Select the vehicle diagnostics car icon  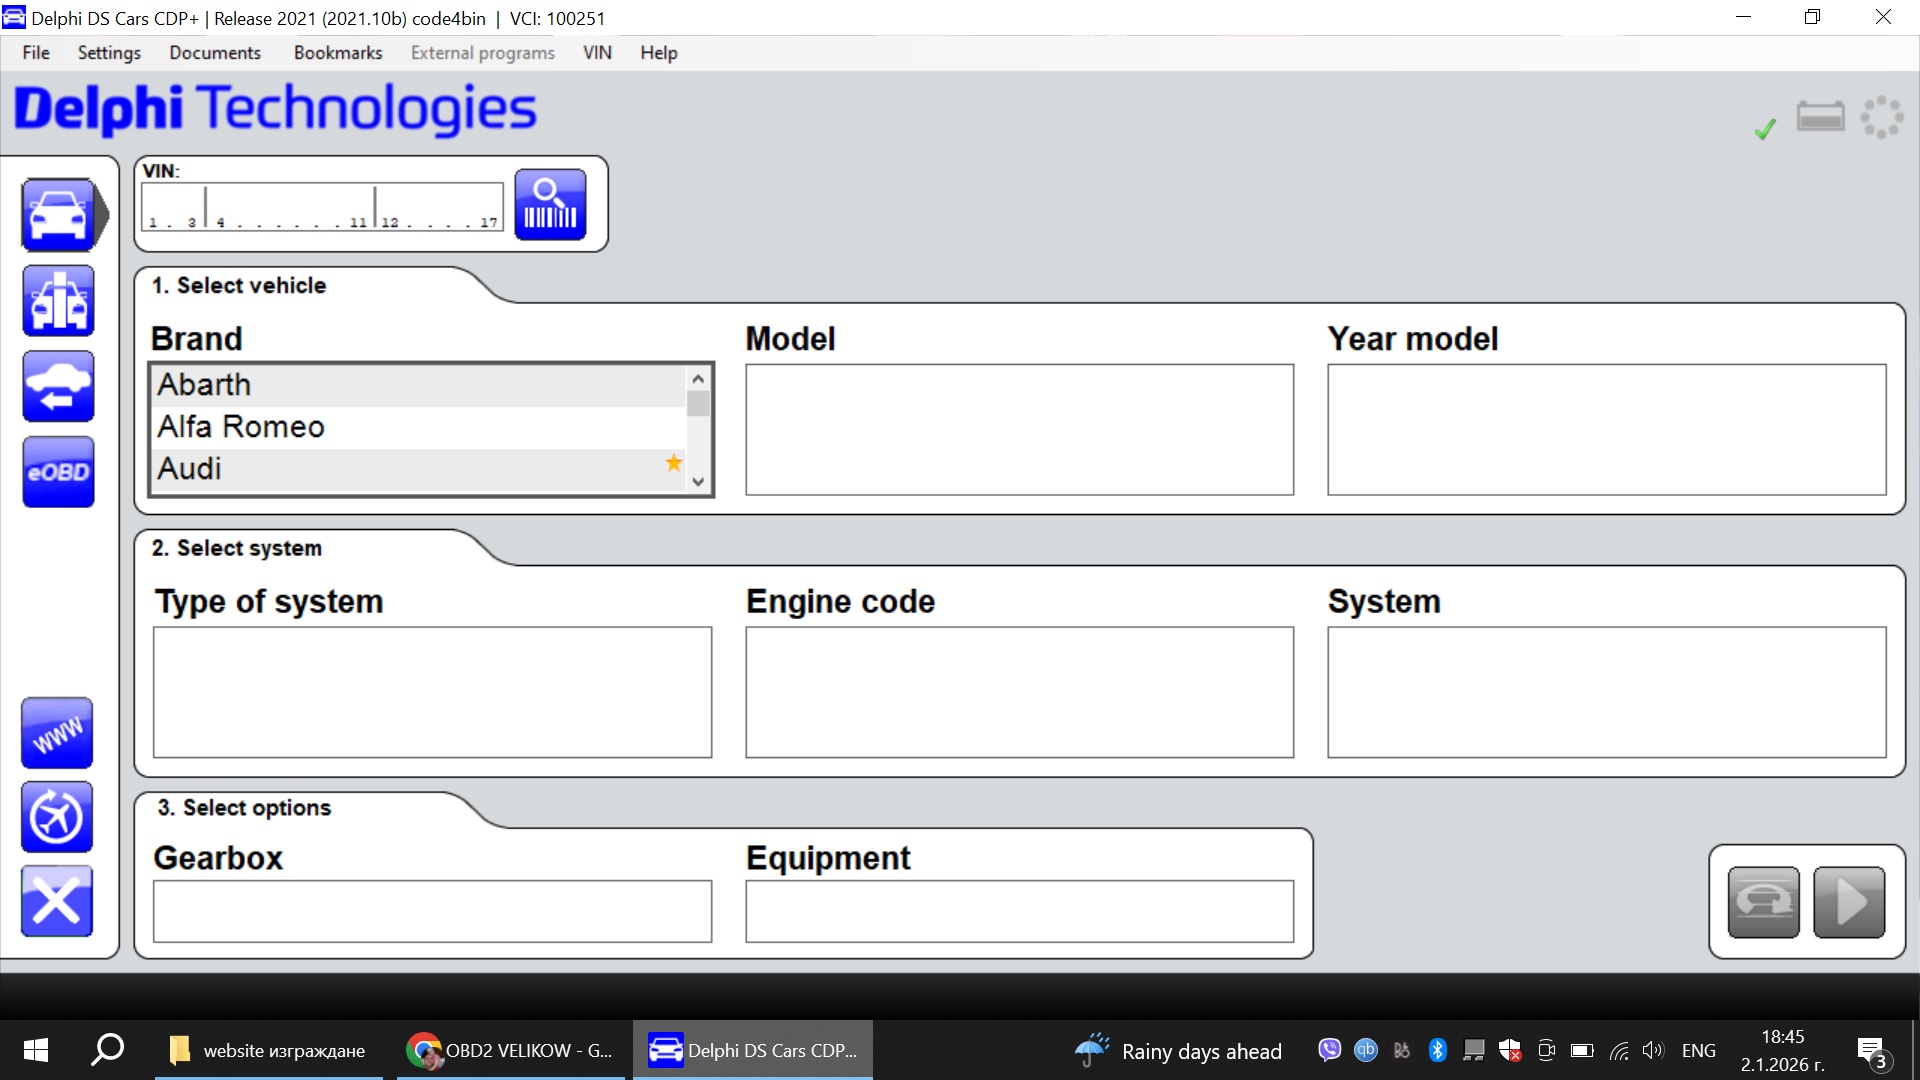[x=57, y=213]
